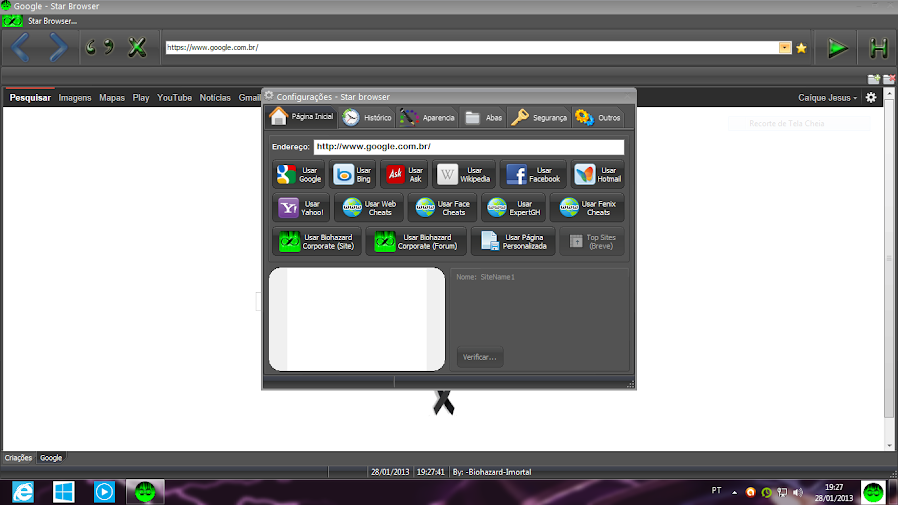Open Google settings gear
The width and height of the screenshot is (898, 505).
[x=871, y=98]
